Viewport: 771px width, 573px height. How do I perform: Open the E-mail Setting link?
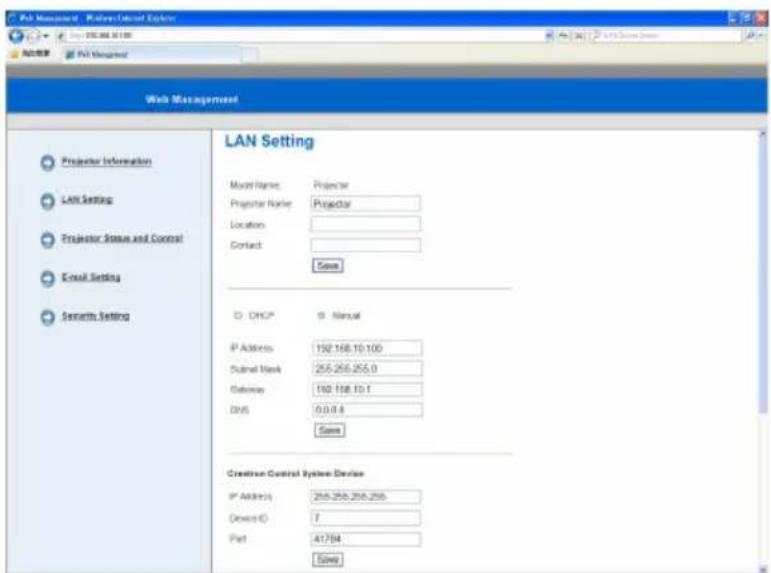coord(91,277)
